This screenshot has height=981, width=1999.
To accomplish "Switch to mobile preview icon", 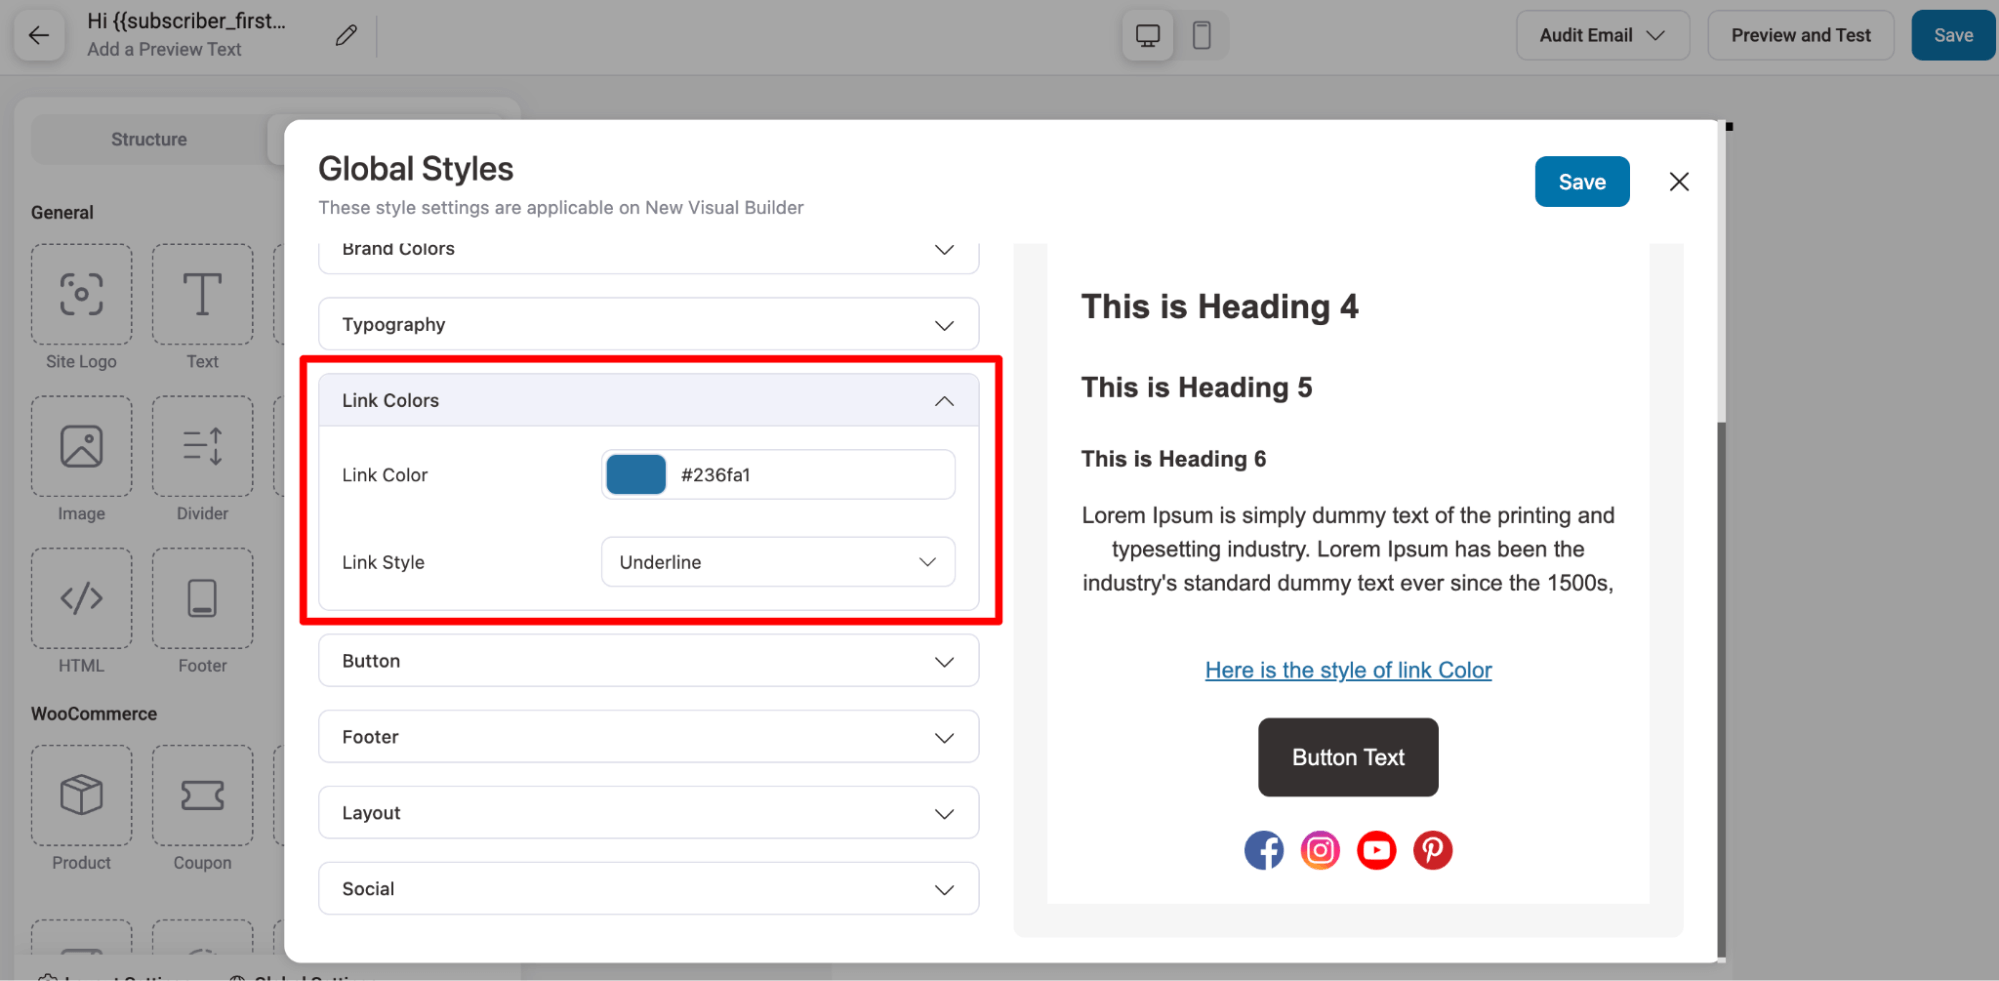I will (x=1201, y=36).
